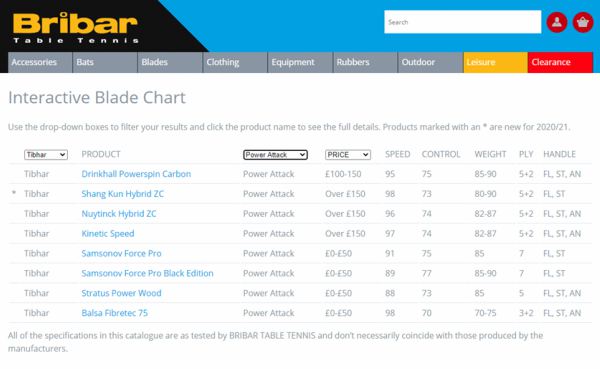Viewport: 600px width, 369px height.
Task: Open the Tibhar brand filter dropdown
Action: [x=46, y=155]
